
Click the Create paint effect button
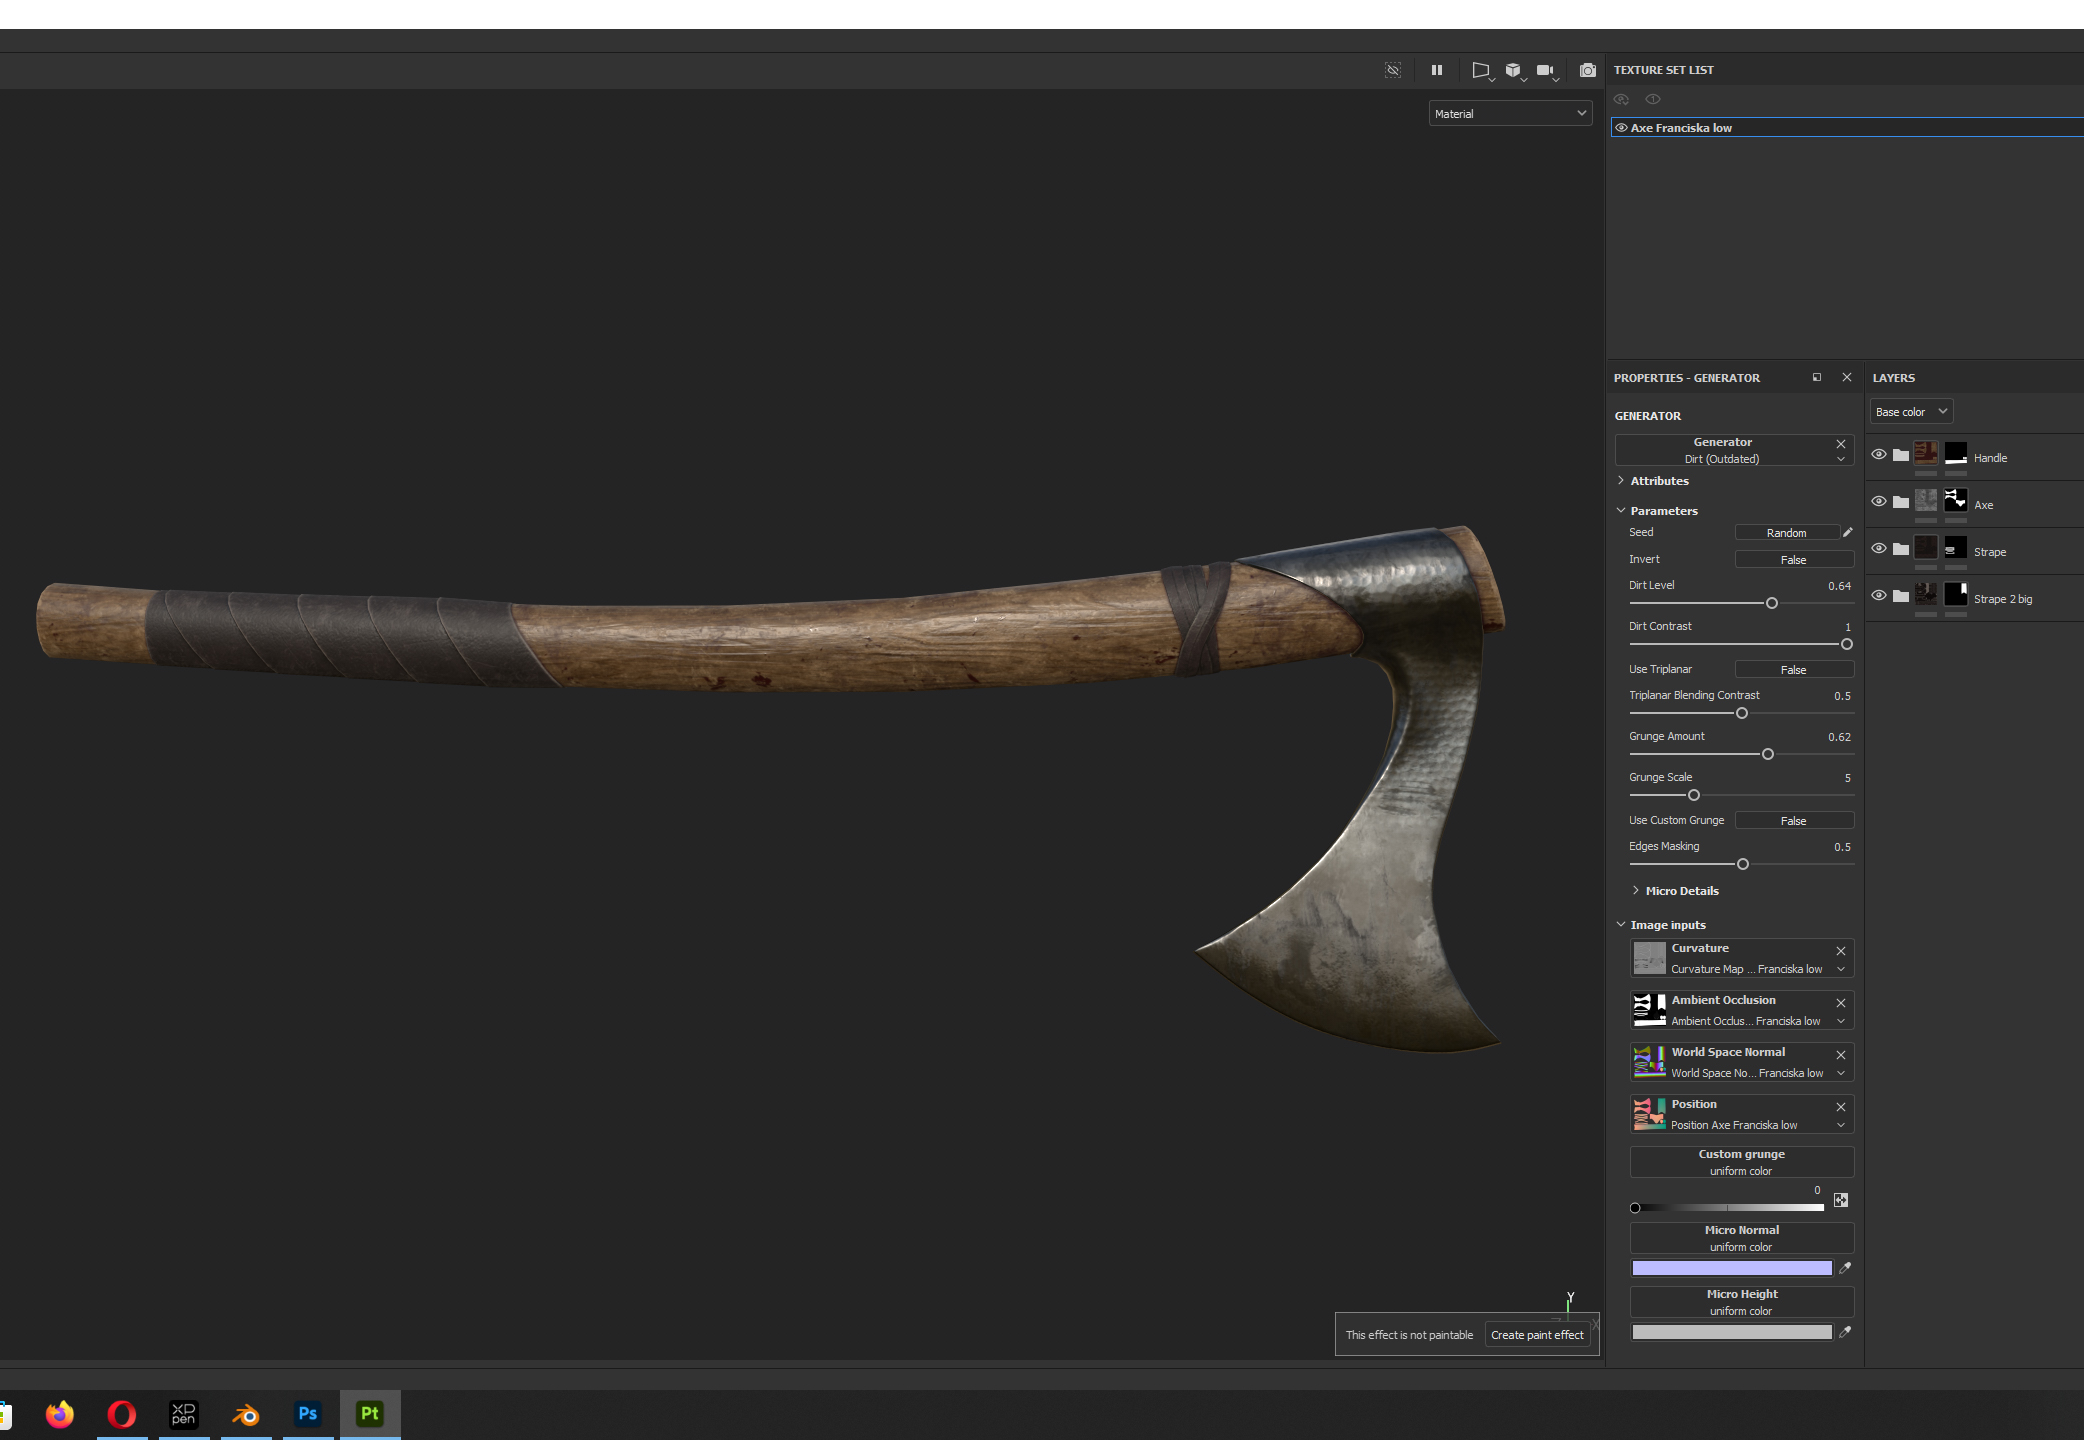tap(1537, 1335)
